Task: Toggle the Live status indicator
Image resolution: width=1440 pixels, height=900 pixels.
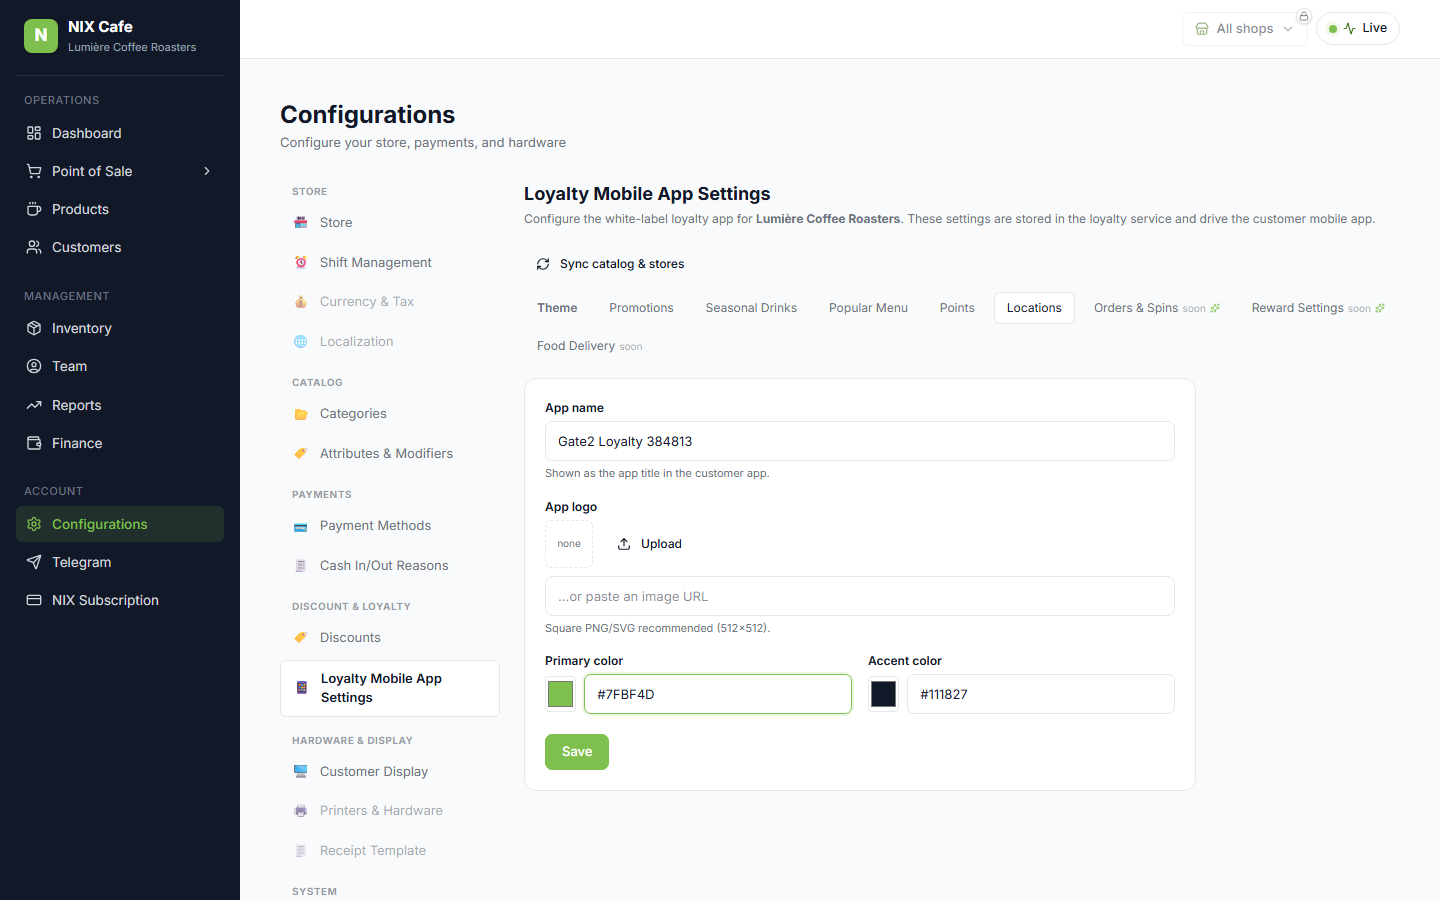Action: (x=1358, y=28)
